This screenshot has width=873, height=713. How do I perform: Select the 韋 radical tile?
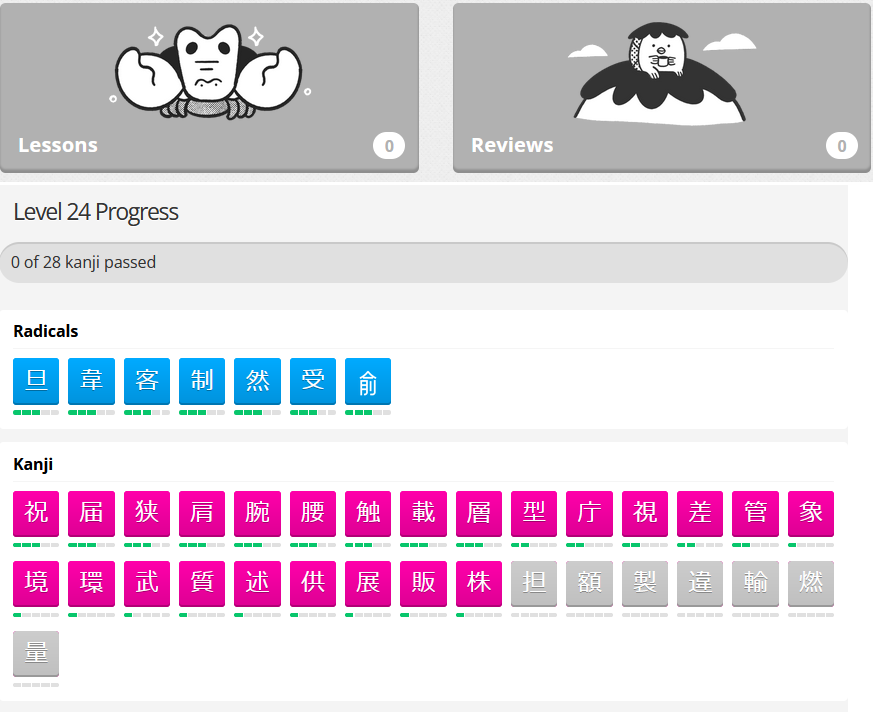pyautogui.click(x=91, y=381)
